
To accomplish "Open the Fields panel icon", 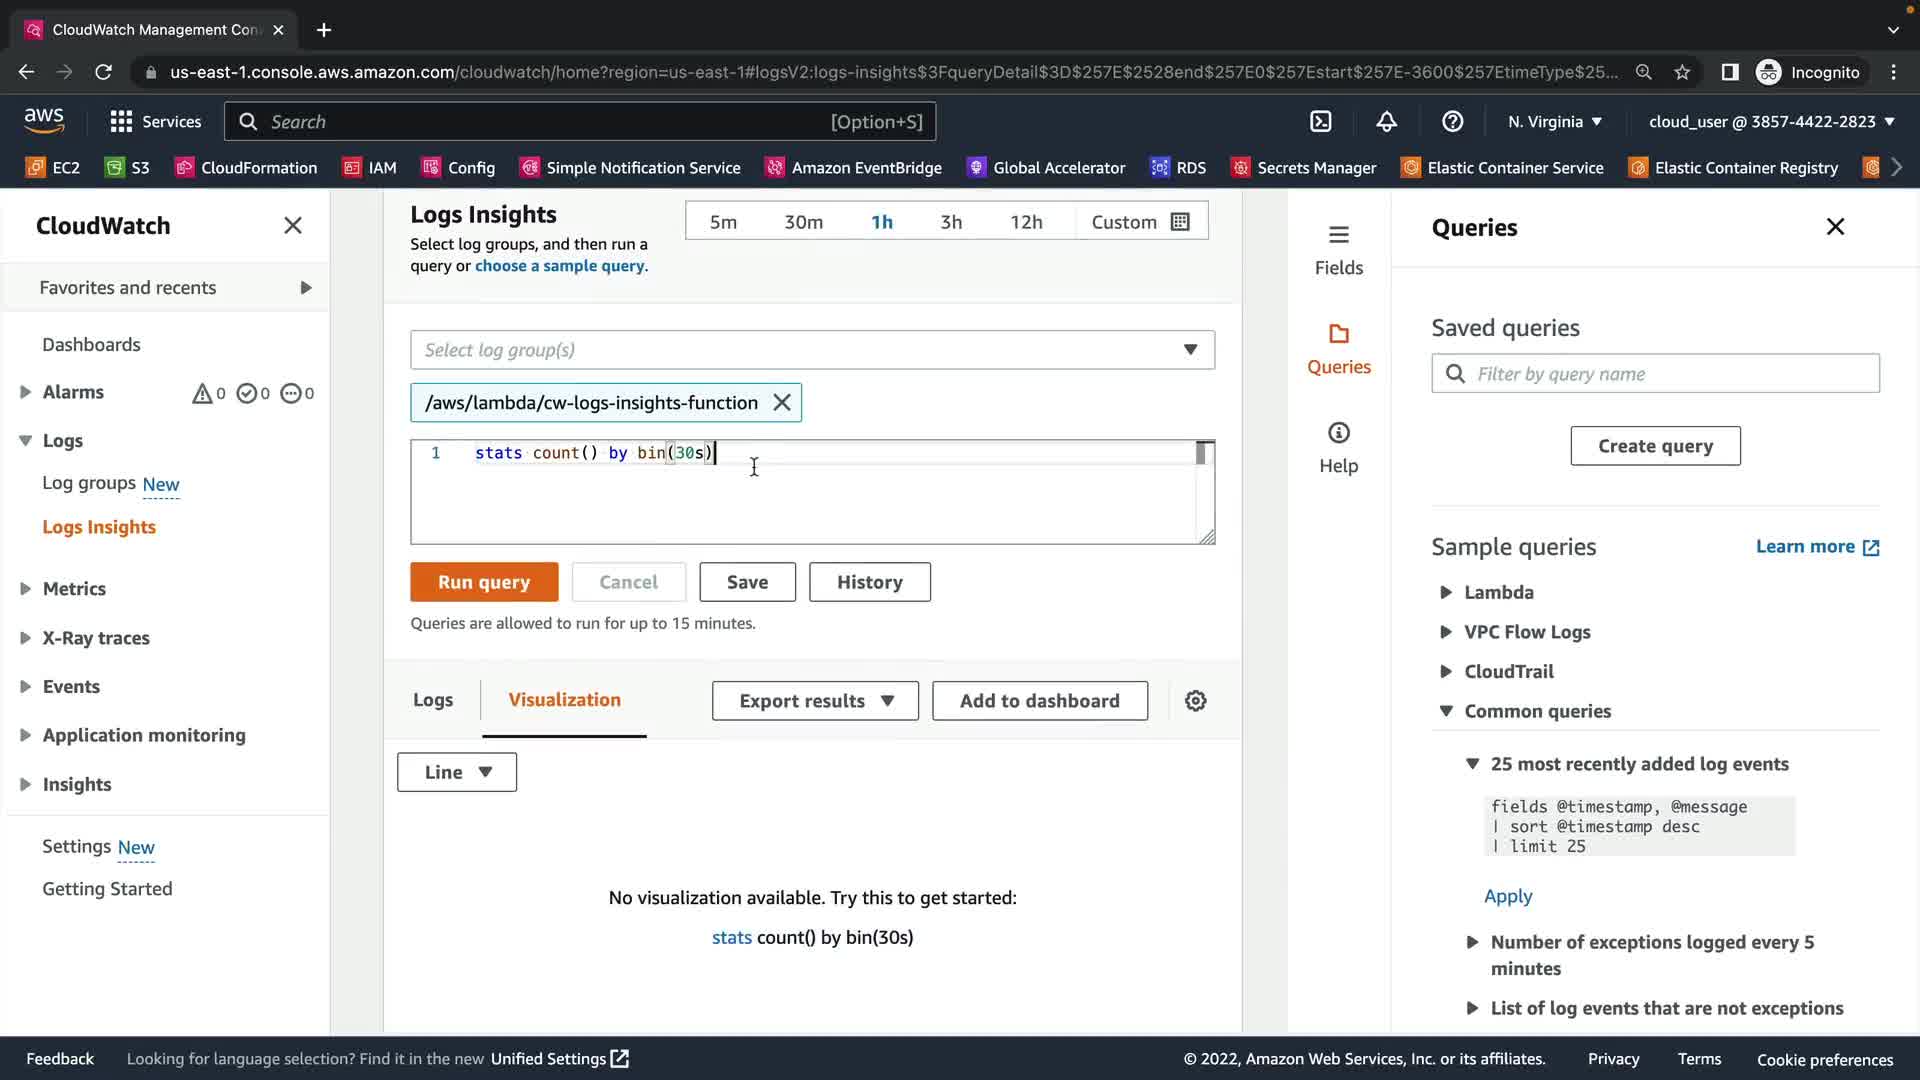I will point(1338,249).
